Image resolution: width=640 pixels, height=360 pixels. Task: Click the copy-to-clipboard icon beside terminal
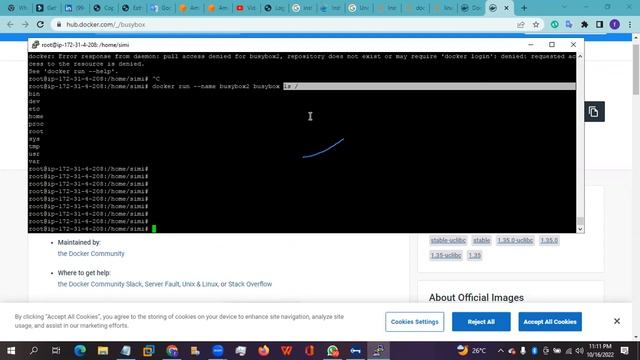click(594, 112)
